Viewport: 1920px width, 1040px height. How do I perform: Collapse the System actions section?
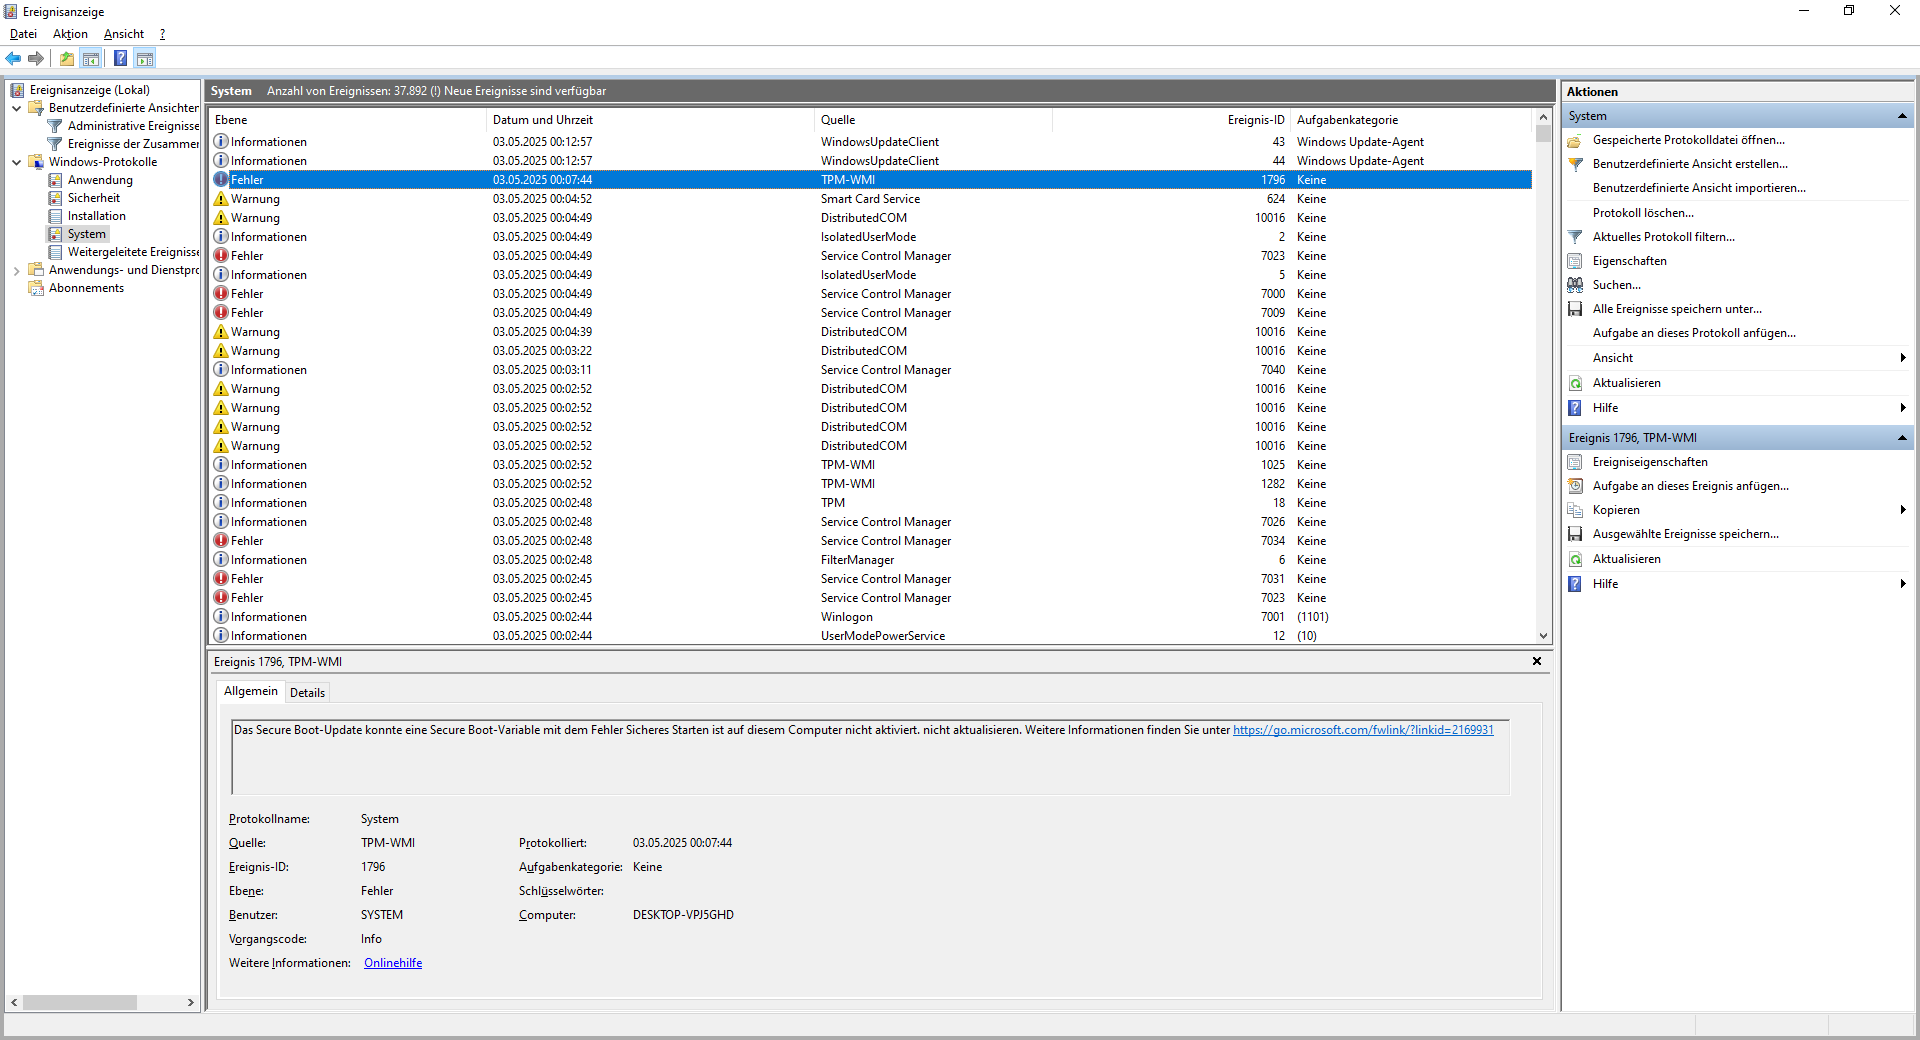(x=1901, y=116)
